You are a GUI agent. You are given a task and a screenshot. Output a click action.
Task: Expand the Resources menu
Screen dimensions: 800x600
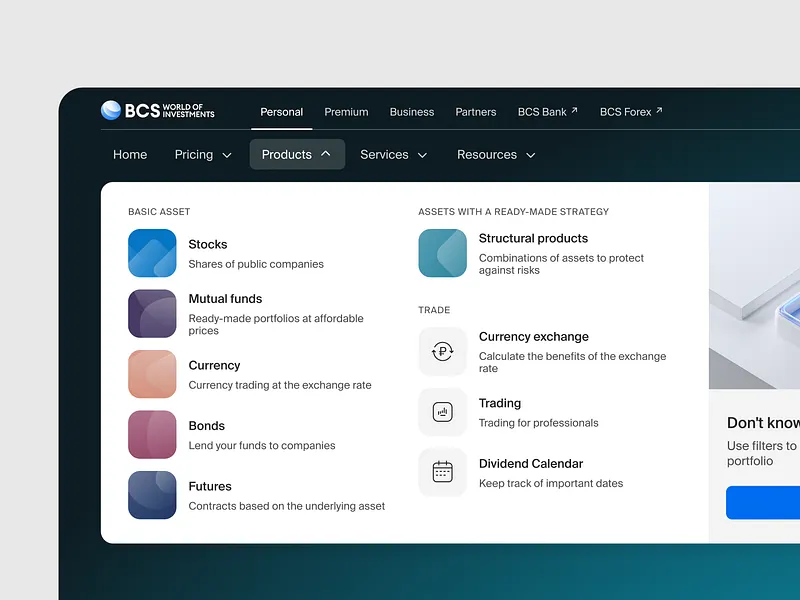pyautogui.click(x=497, y=154)
